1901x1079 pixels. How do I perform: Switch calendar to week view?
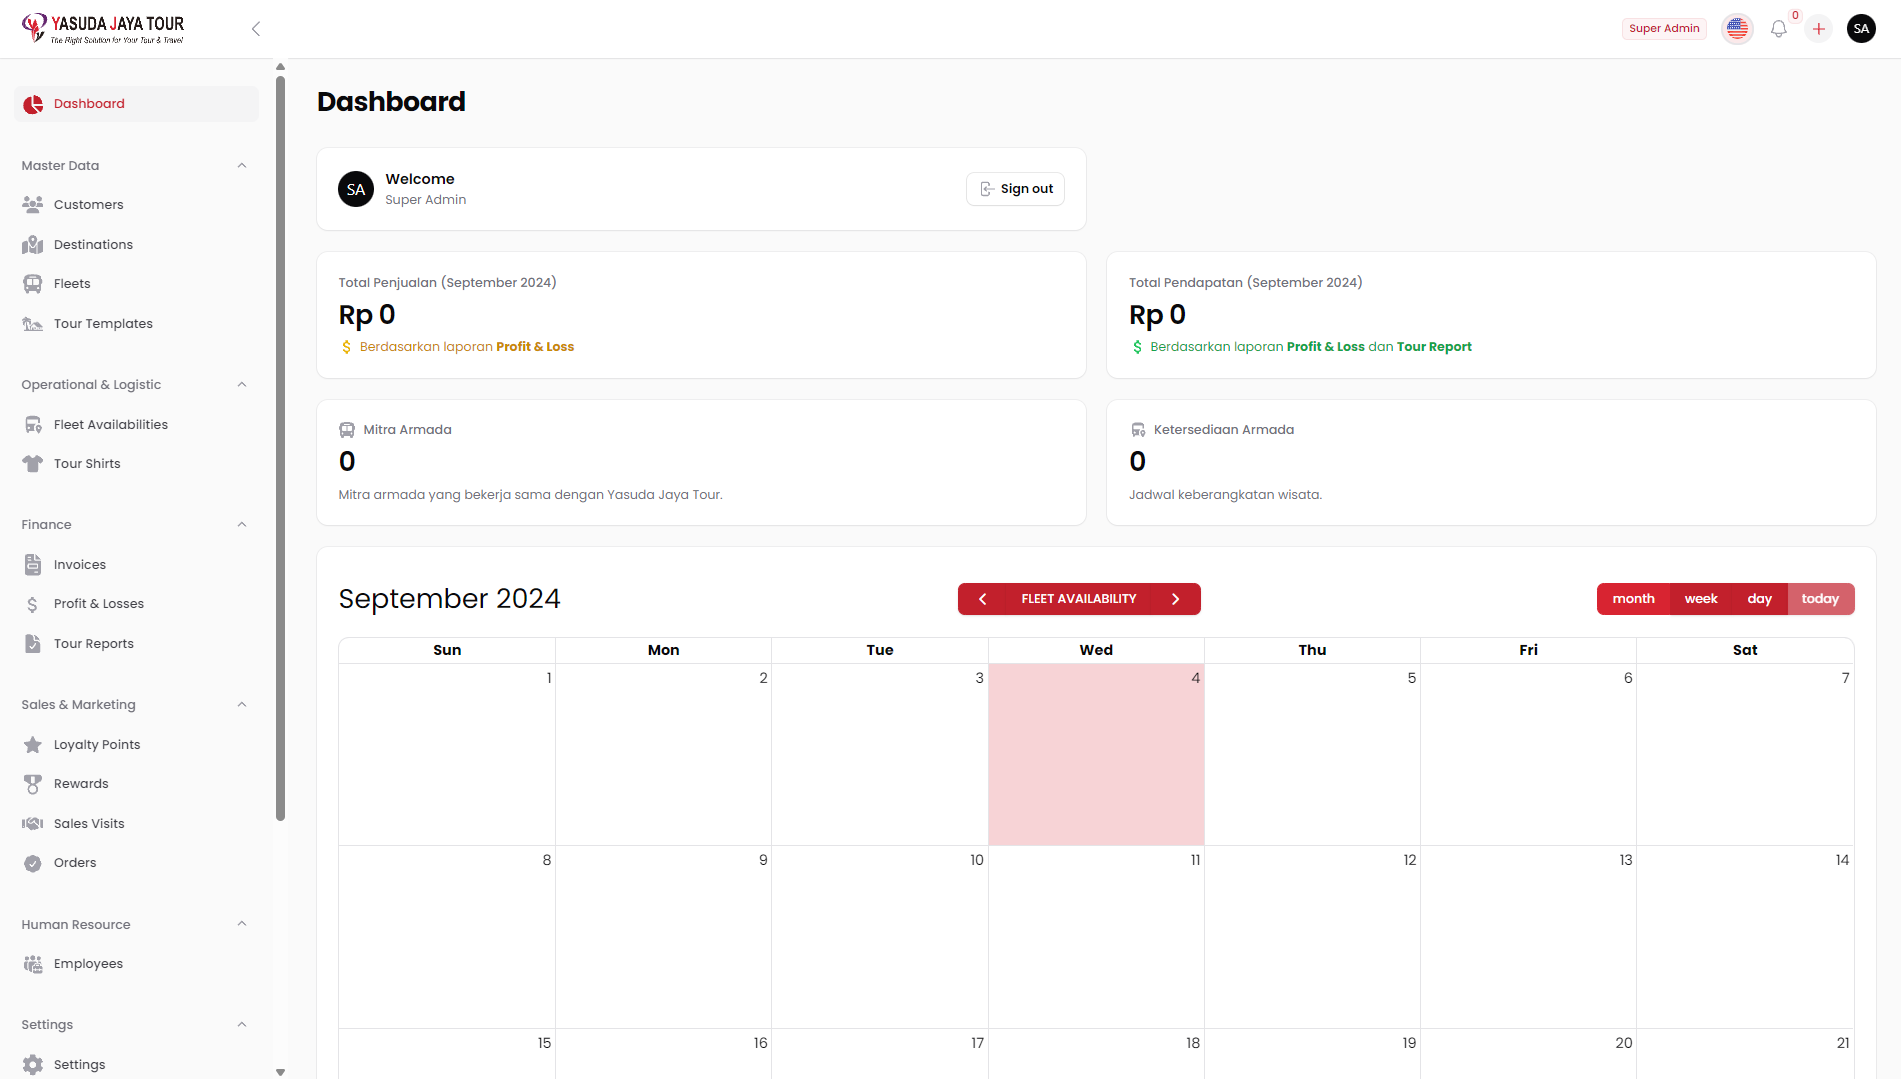[x=1701, y=599]
